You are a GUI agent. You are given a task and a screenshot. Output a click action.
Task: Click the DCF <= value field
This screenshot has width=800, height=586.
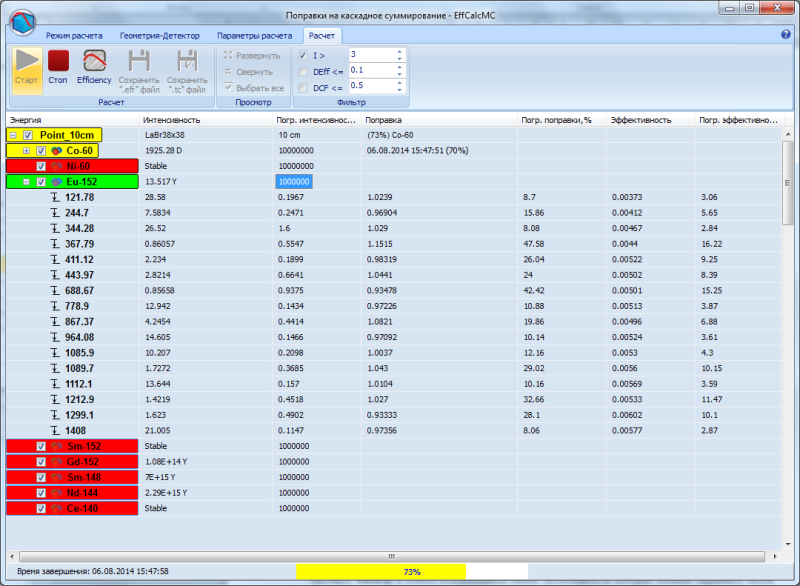pyautogui.click(x=370, y=87)
